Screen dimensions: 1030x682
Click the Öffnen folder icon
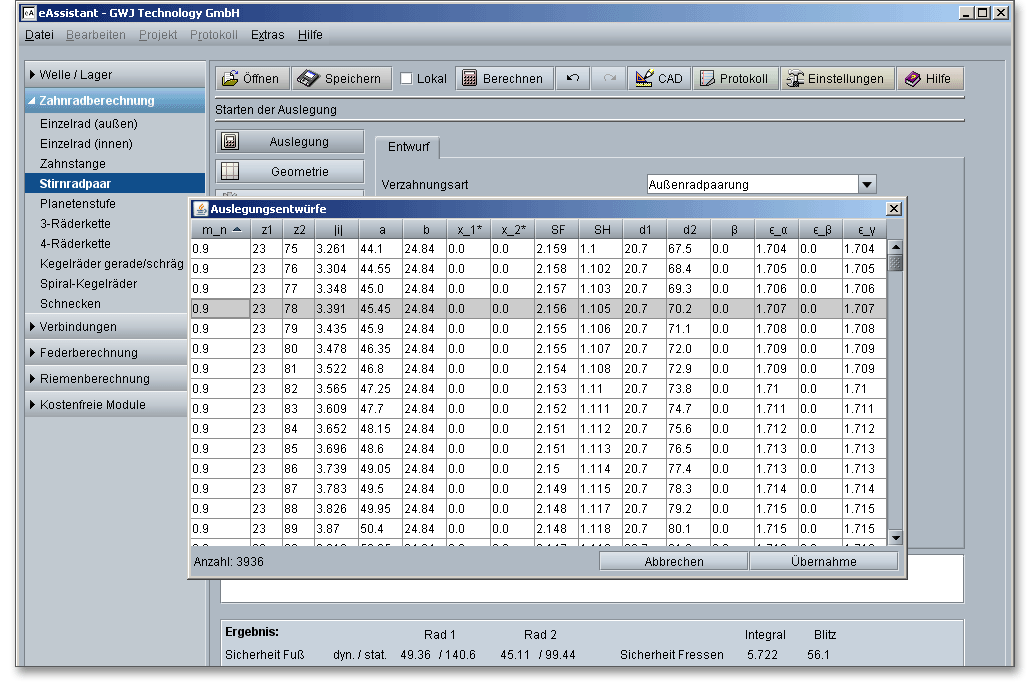click(x=230, y=79)
